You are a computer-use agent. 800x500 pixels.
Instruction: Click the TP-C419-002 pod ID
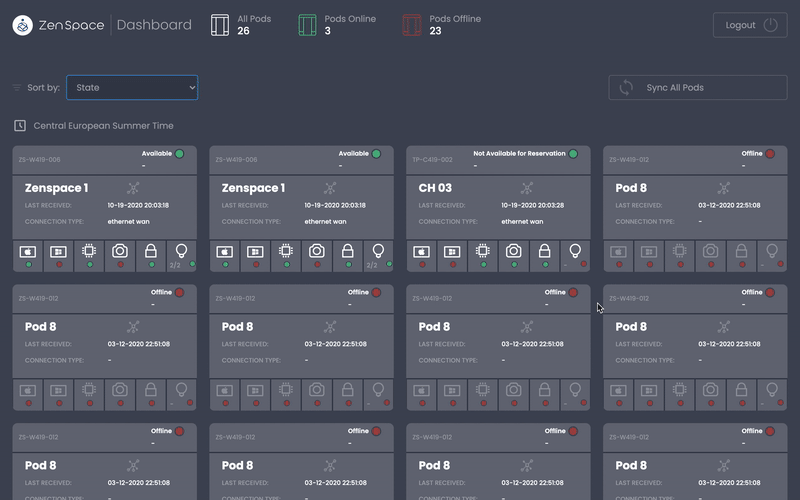[432, 160]
